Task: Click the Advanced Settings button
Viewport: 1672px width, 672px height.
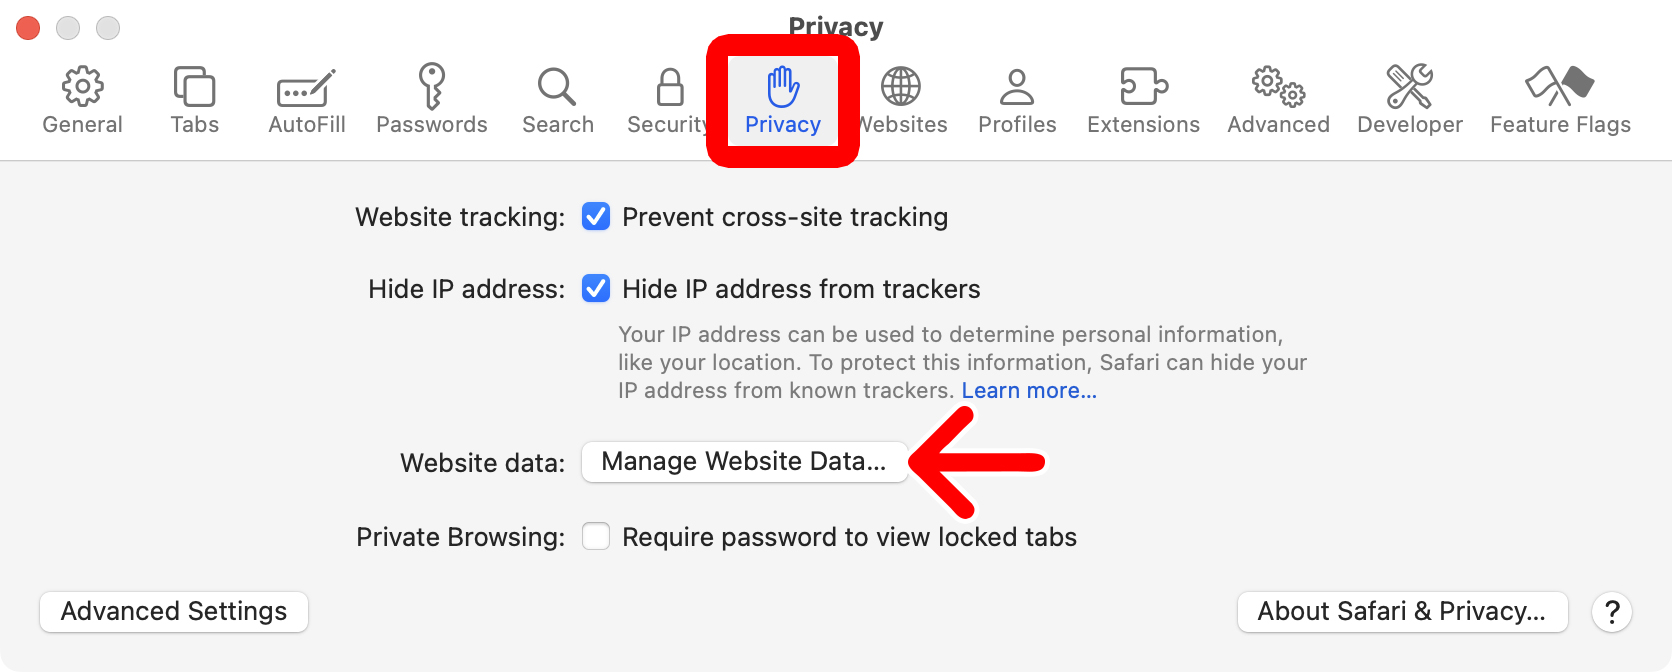Action: pos(173,611)
